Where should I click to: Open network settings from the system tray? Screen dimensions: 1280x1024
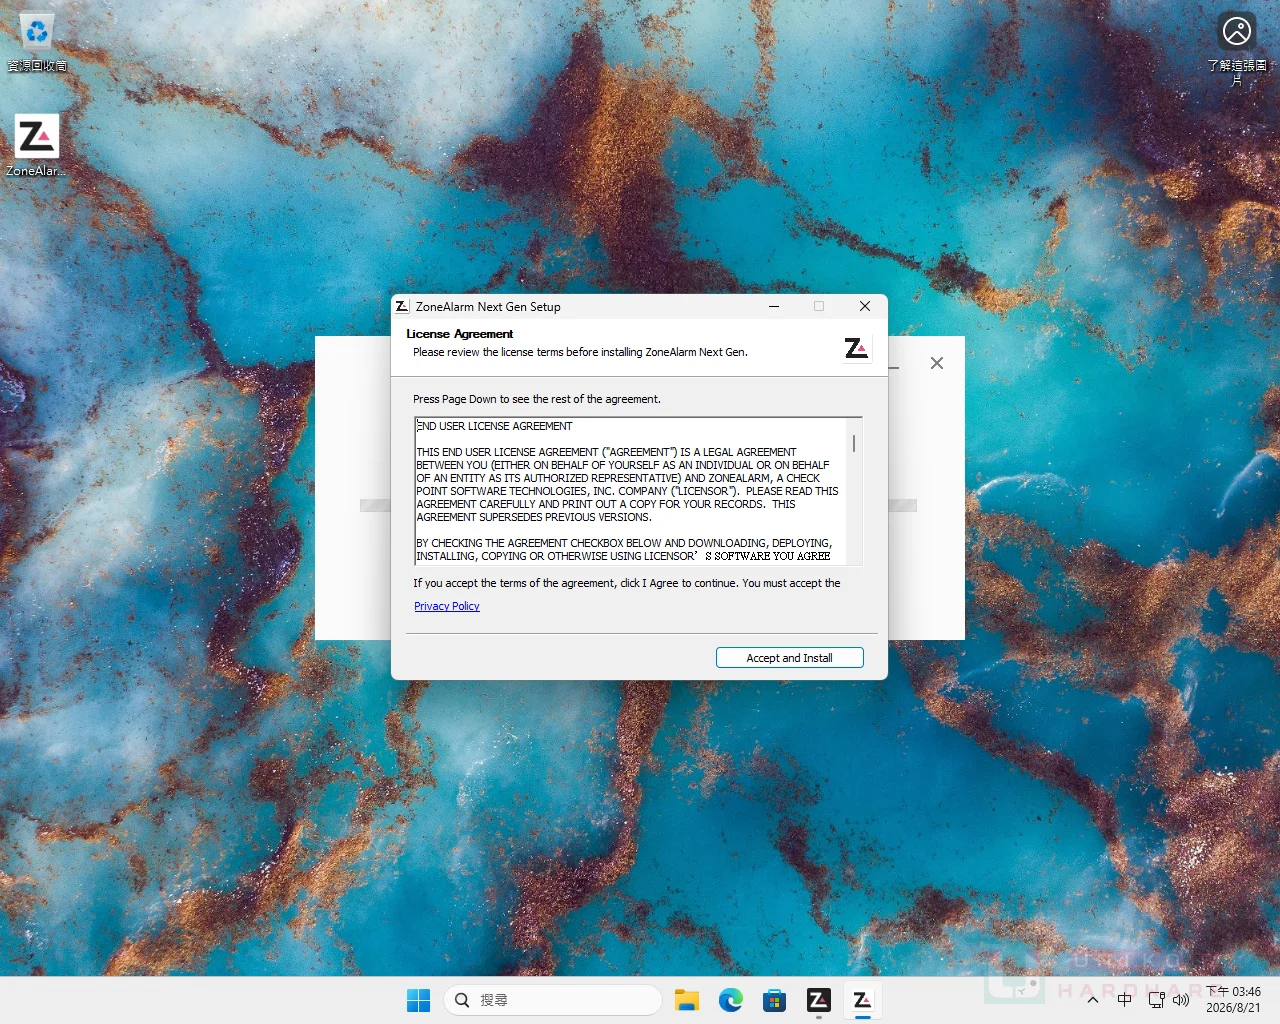coord(1157,1000)
